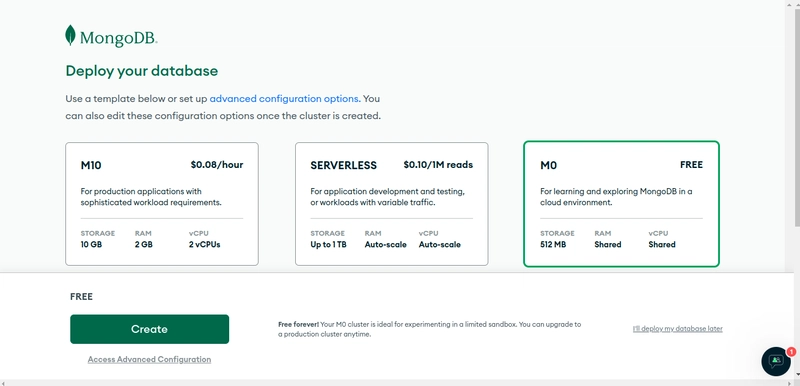Click the Create button
The image size is (800, 386).
pos(149,329)
